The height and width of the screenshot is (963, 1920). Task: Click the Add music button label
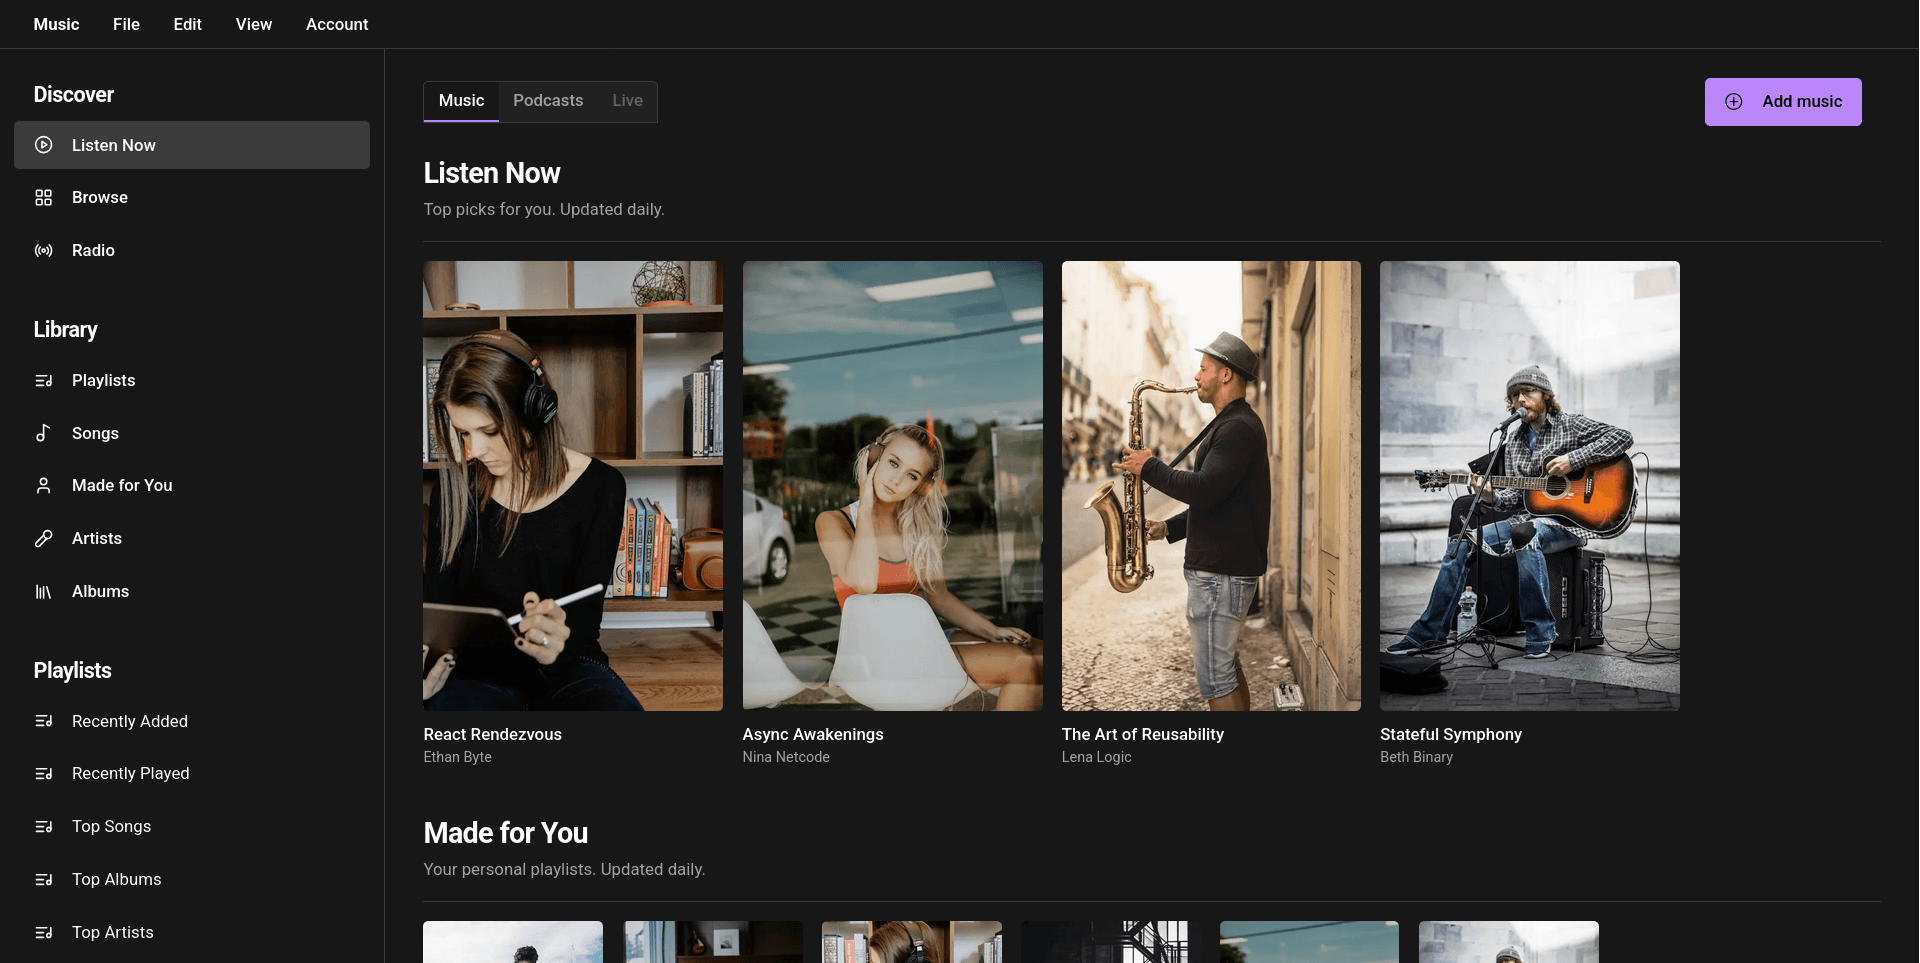(x=1802, y=102)
